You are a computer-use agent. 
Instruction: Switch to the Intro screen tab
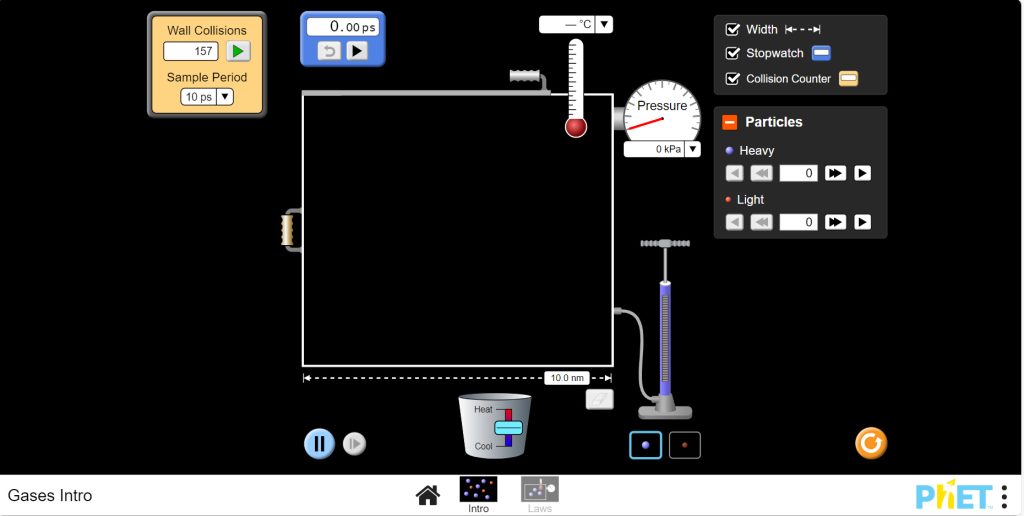pos(478,493)
